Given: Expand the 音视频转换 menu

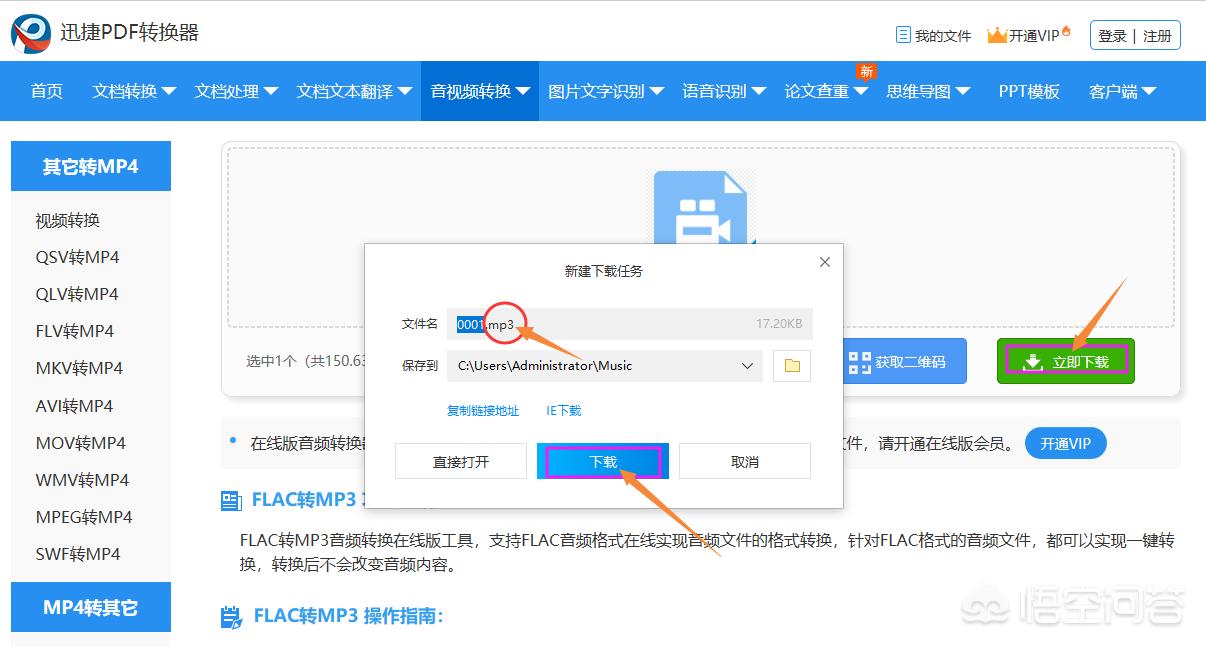Looking at the screenshot, I should 480,91.
